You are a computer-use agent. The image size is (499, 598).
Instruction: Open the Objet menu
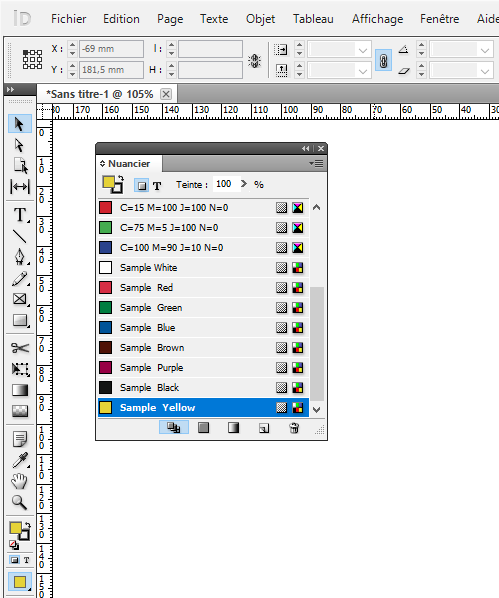(260, 19)
